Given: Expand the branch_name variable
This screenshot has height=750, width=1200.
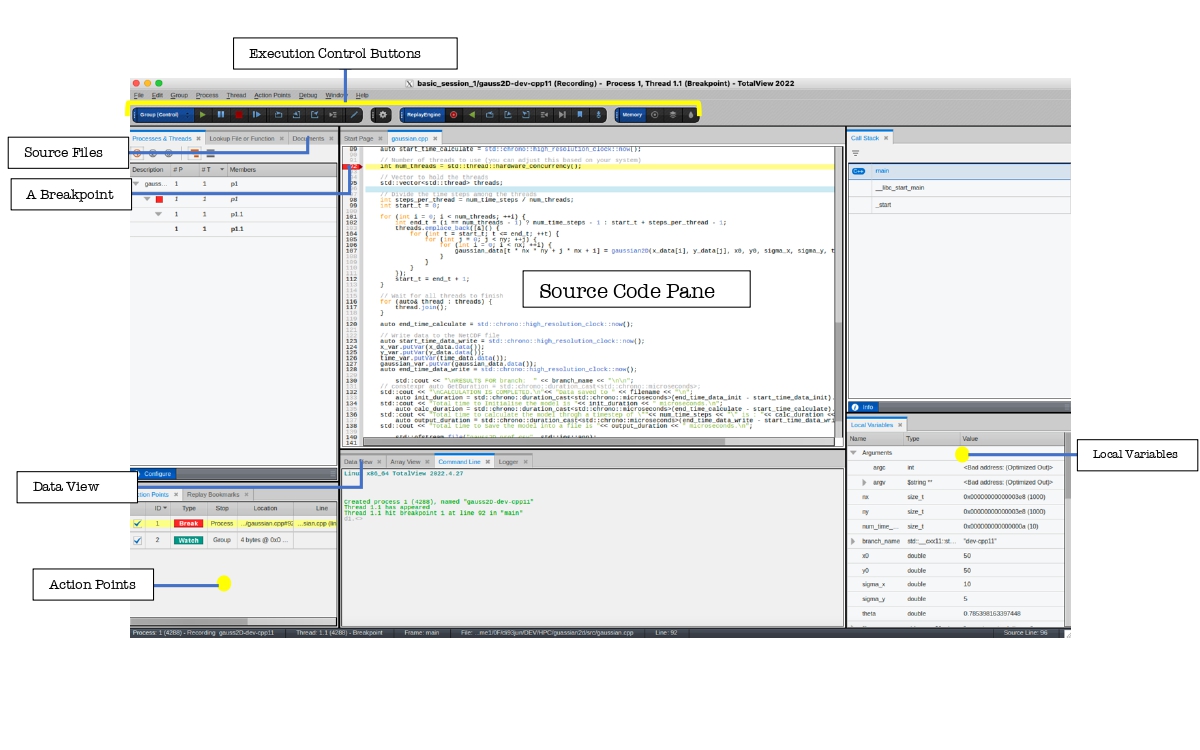Looking at the screenshot, I should coord(853,541).
